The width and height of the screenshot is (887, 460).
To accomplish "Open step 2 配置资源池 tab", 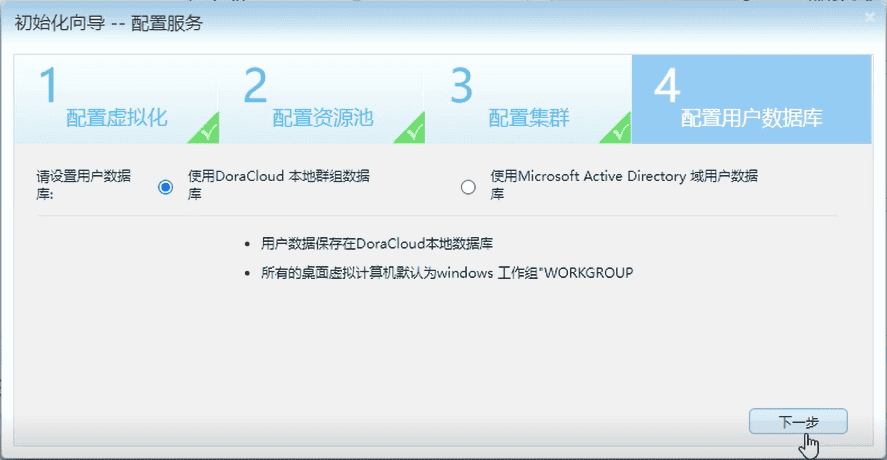I will tap(322, 99).
